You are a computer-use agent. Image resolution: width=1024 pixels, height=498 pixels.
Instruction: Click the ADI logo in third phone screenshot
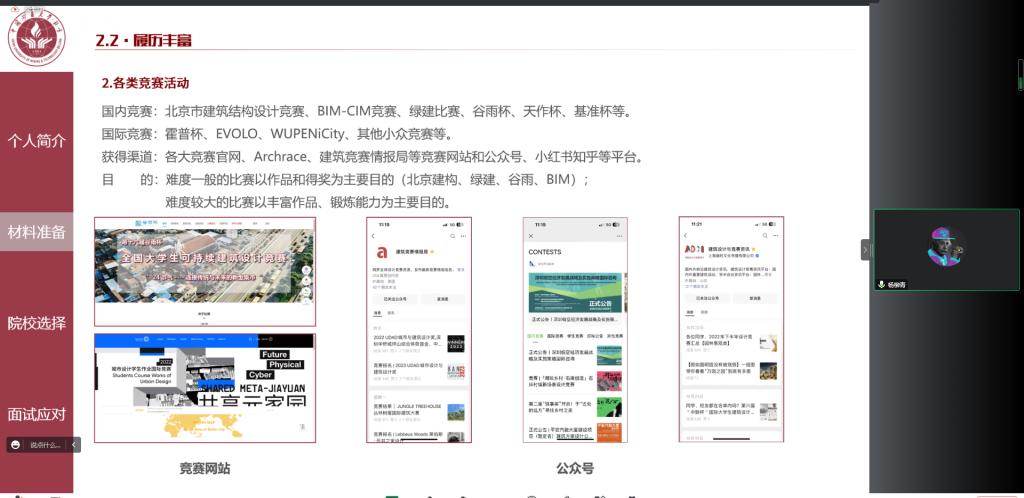coord(695,247)
